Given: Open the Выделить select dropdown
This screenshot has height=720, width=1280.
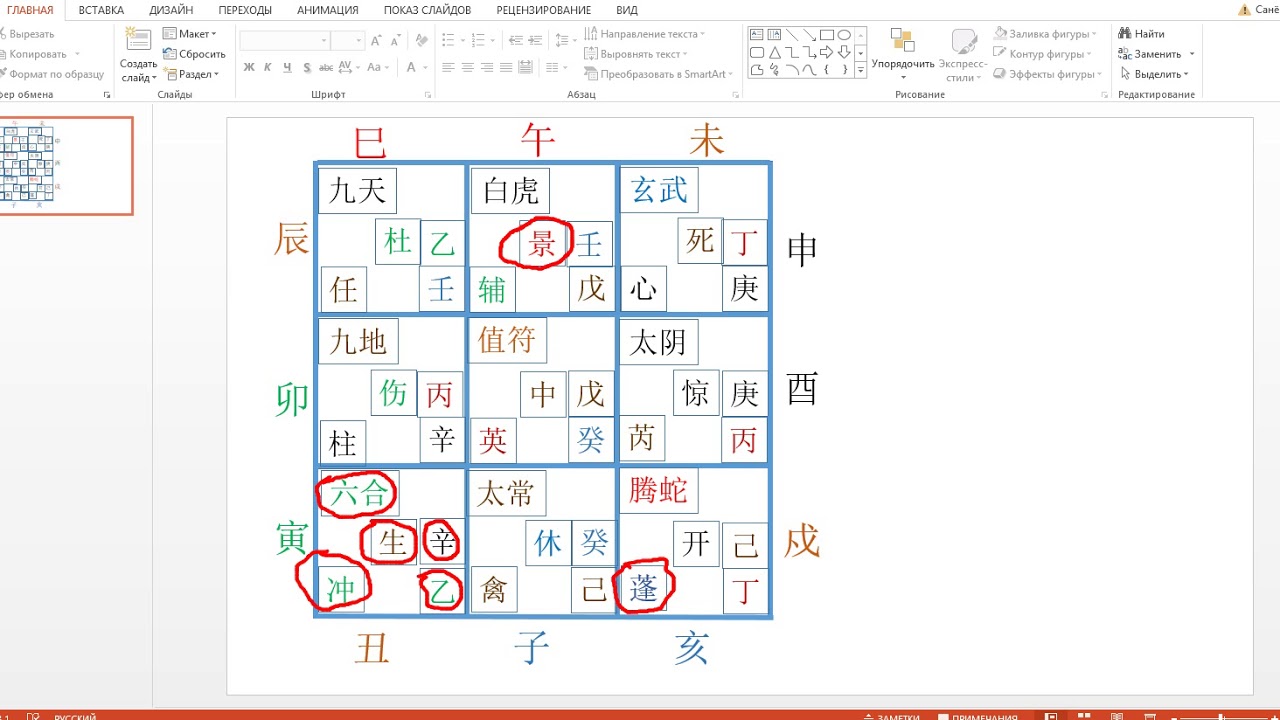Looking at the screenshot, I should [x=1155, y=74].
